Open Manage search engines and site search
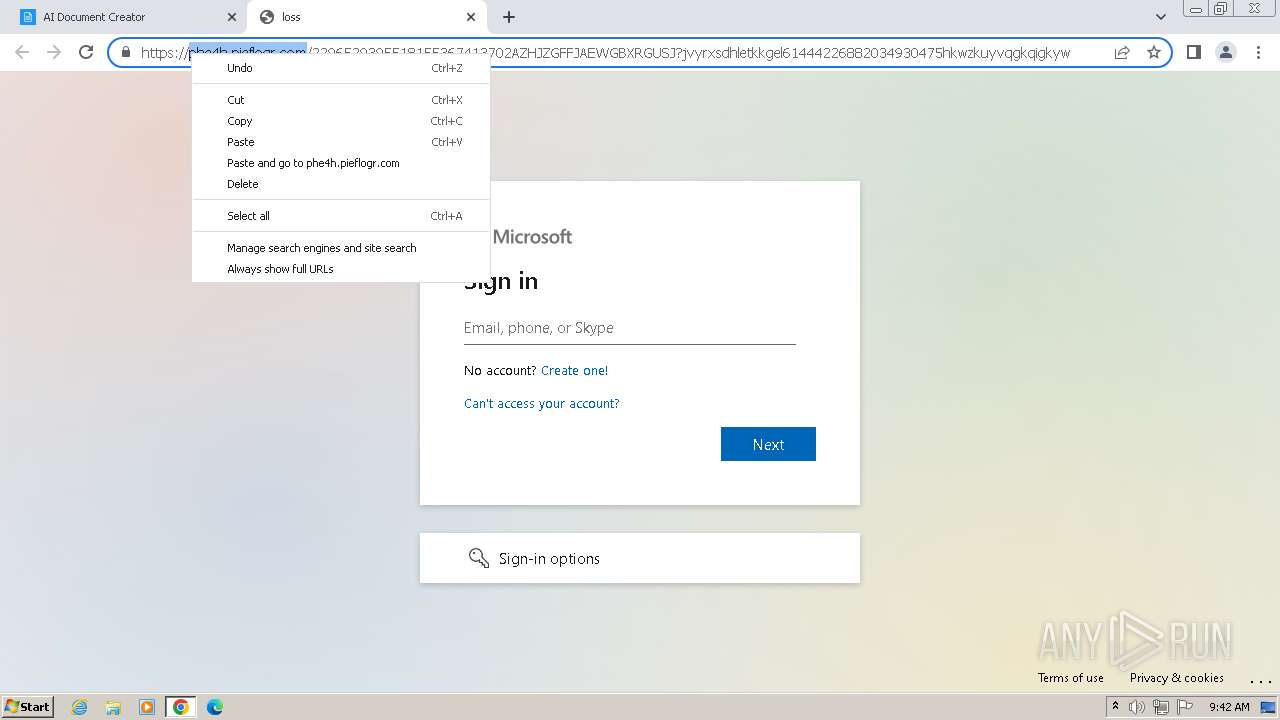 [341, 248]
